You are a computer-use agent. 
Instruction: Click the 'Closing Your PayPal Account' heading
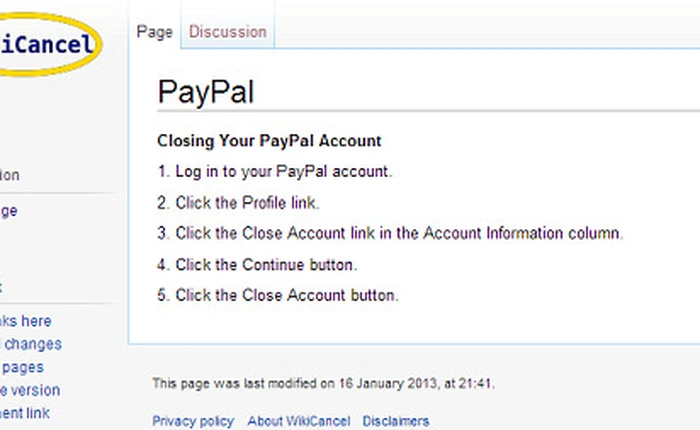[x=269, y=141]
